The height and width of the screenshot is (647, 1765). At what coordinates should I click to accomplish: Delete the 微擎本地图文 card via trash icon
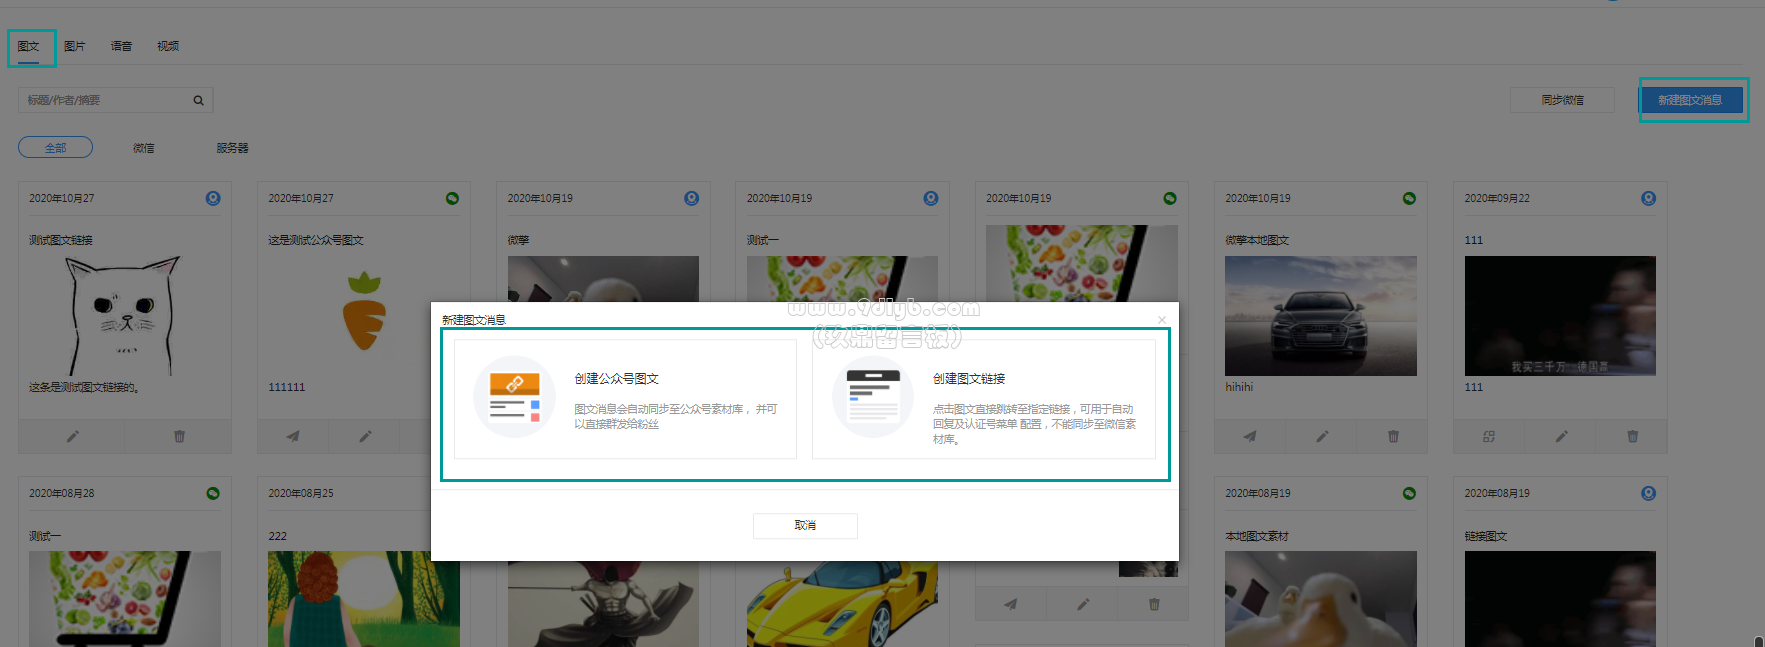[x=1393, y=436]
